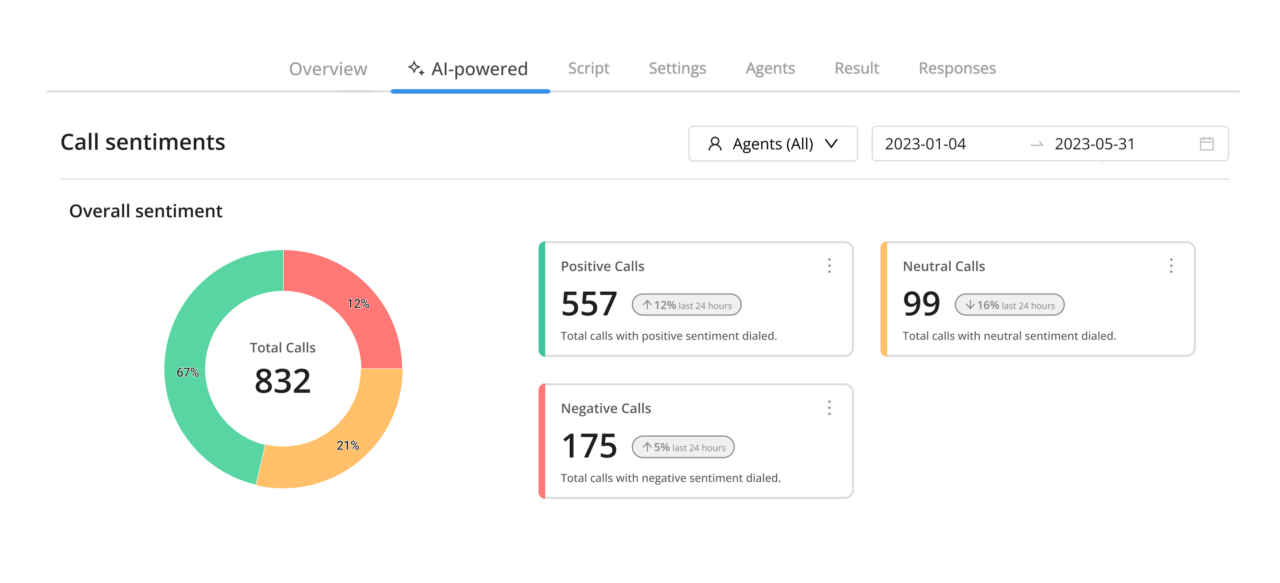Click the calendar icon in date picker
Viewport: 1280px width, 583px height.
[x=1207, y=143]
